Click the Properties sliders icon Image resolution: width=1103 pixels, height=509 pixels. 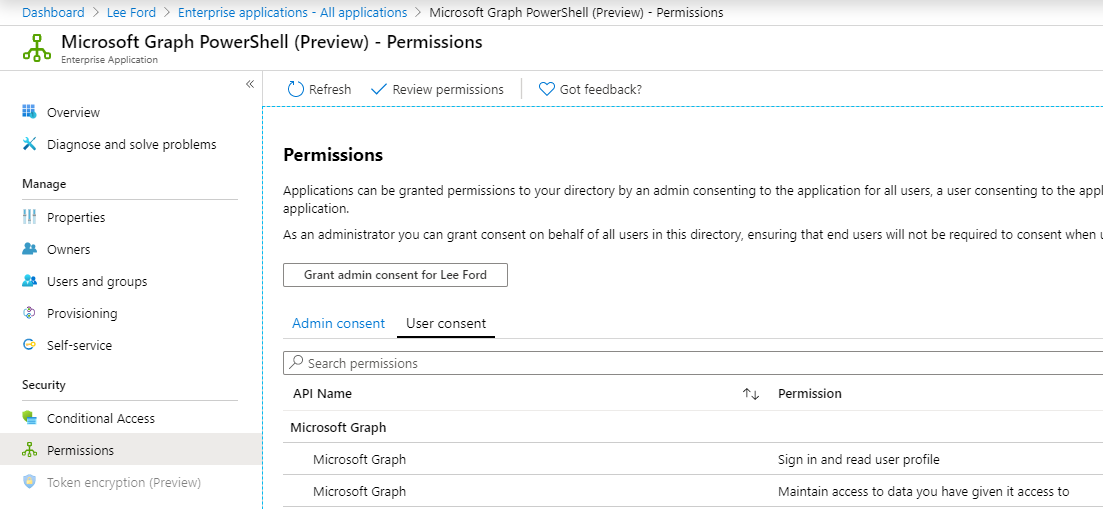(x=29, y=217)
